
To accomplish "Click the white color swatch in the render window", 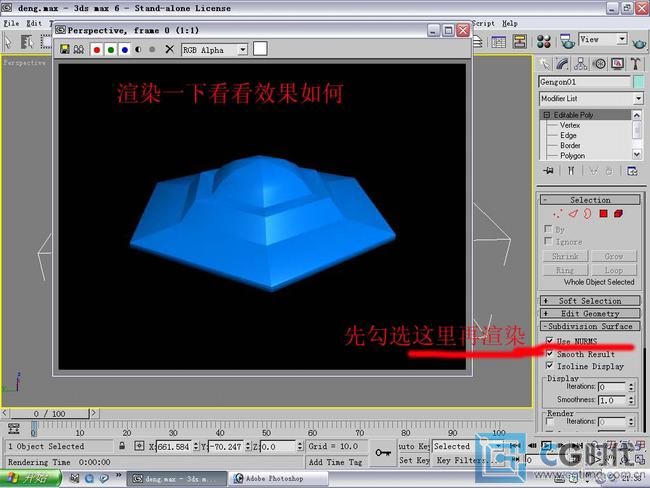I will [x=260, y=49].
